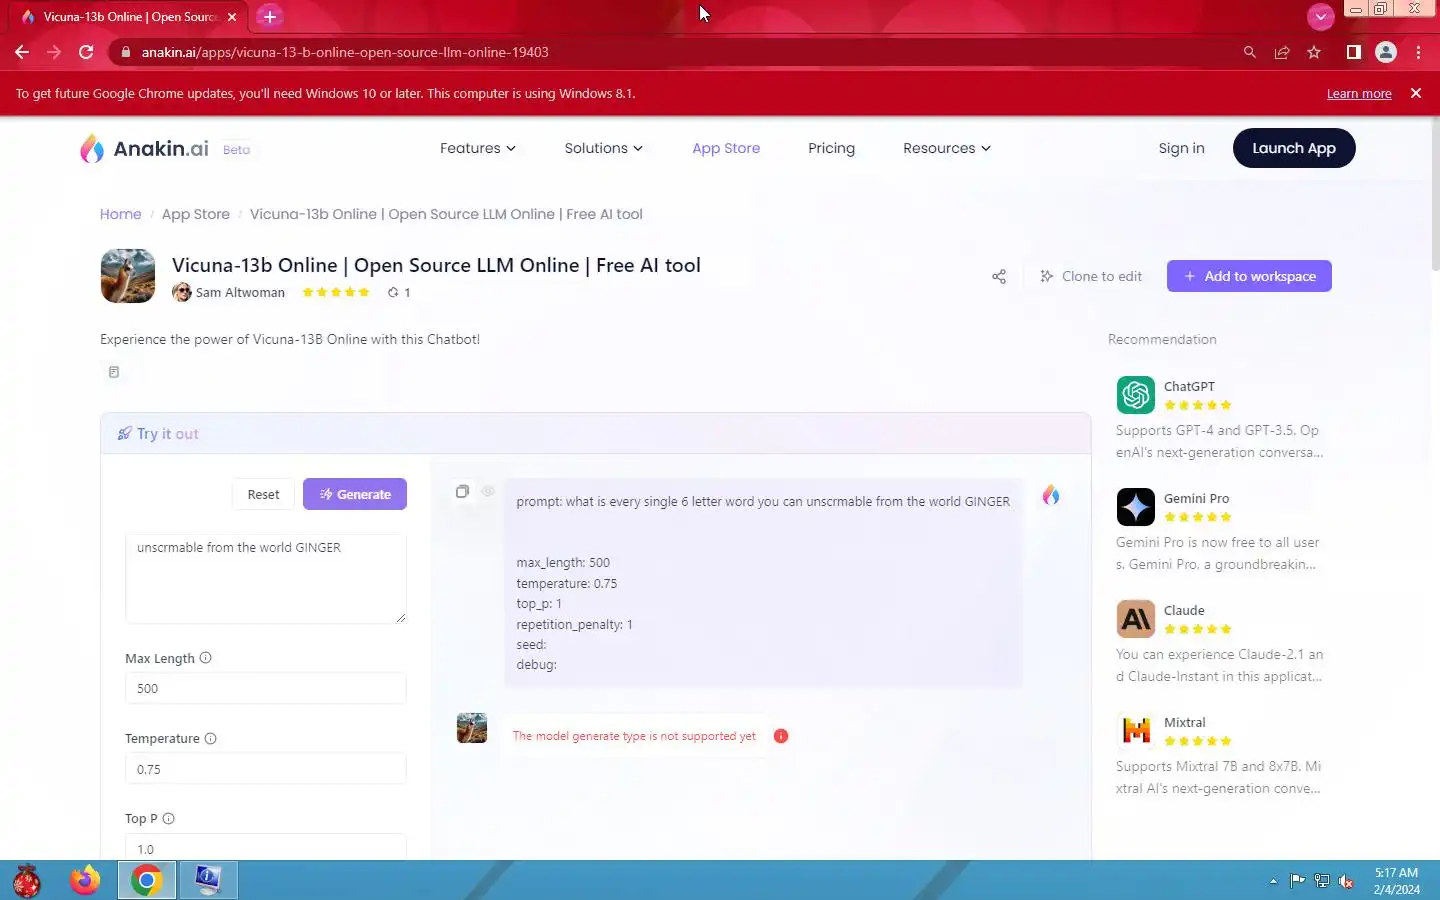Click the browser address bar URL
The height and width of the screenshot is (900, 1440).
tap(345, 52)
